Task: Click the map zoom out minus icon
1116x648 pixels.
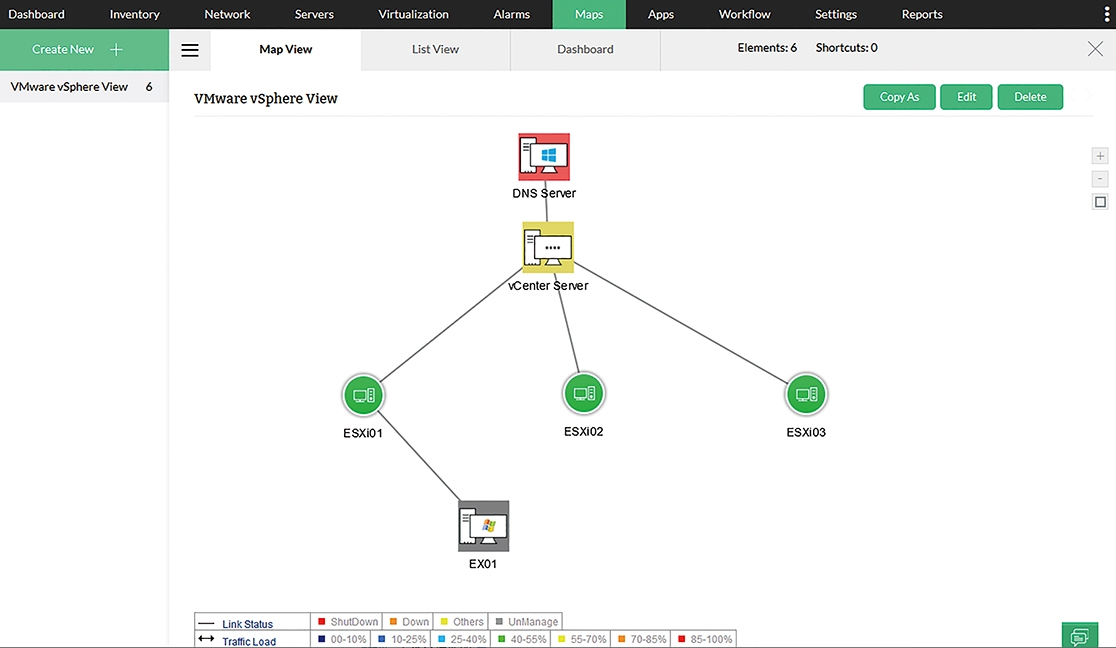Action: (x=1100, y=179)
